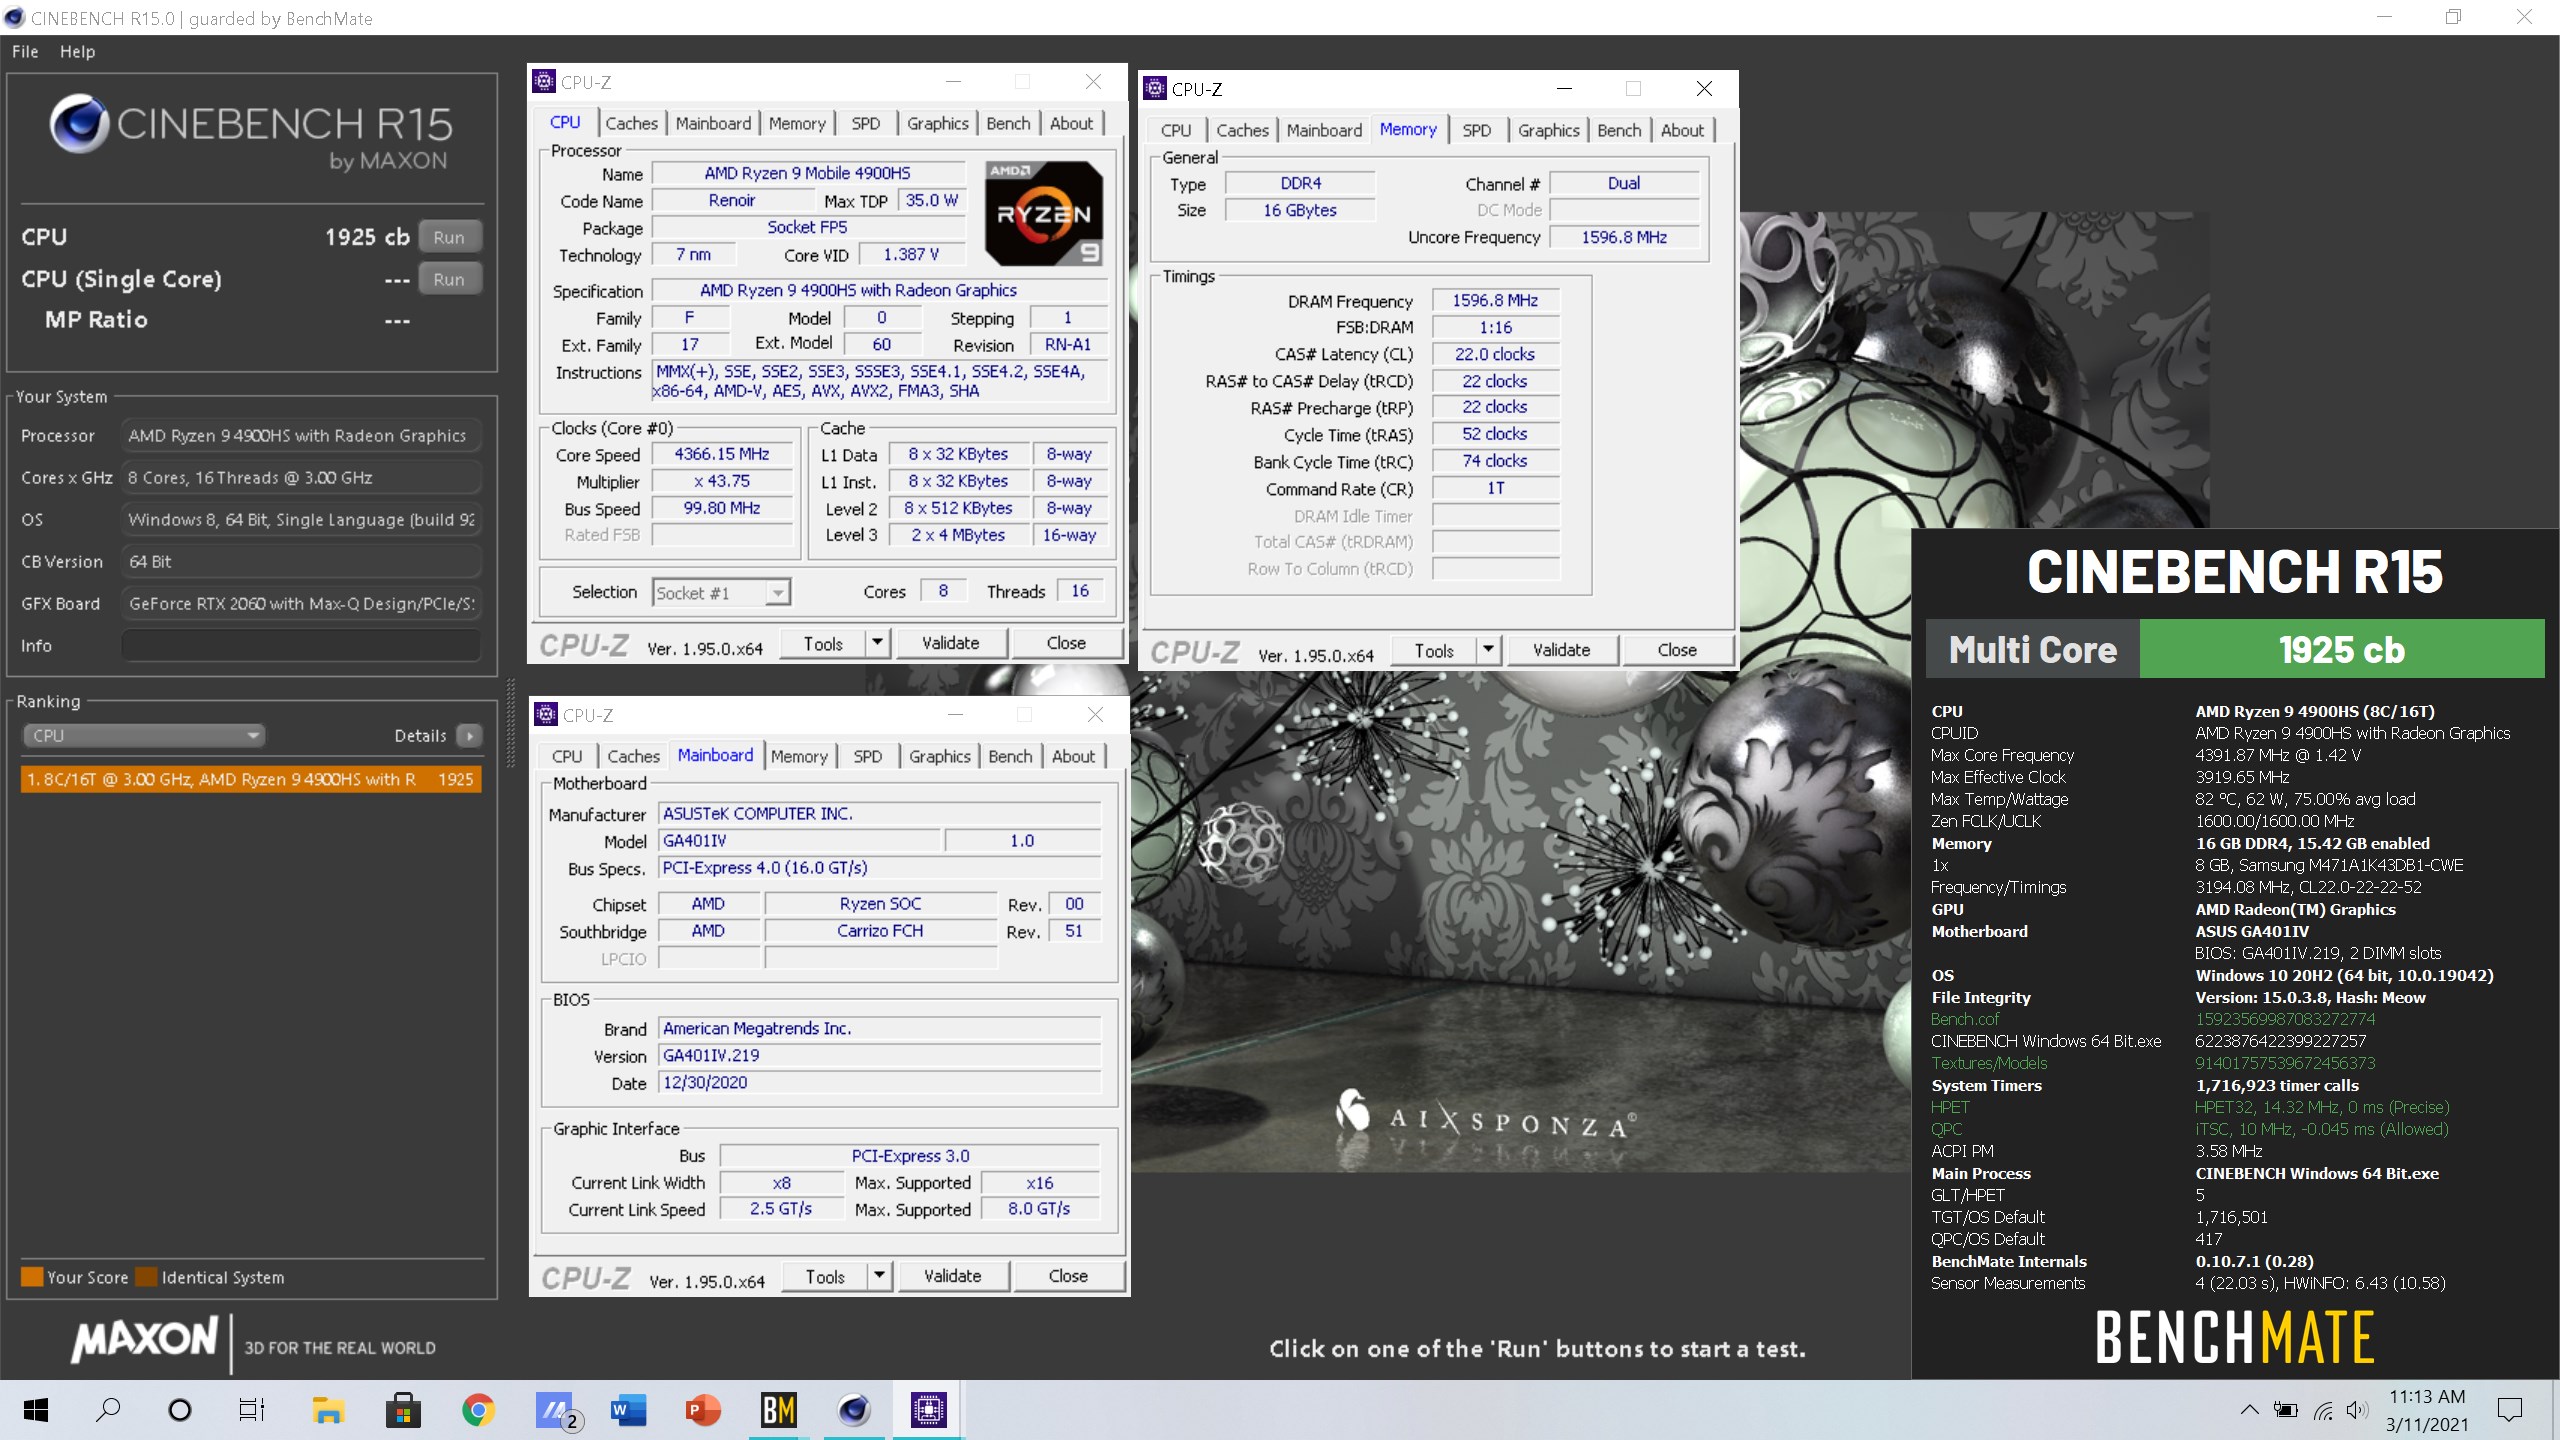Switch to Bench tab in processor CPU-Z

coord(1008,123)
